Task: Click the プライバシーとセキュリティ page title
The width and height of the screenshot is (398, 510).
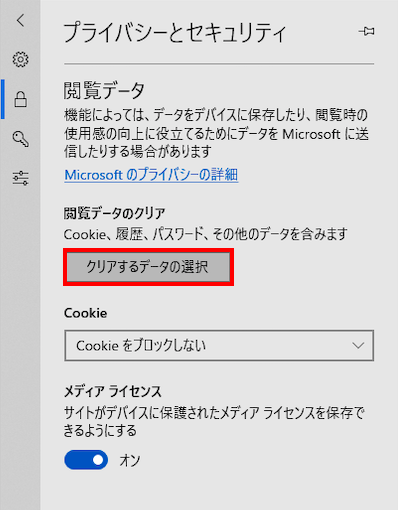Action: pos(175,33)
